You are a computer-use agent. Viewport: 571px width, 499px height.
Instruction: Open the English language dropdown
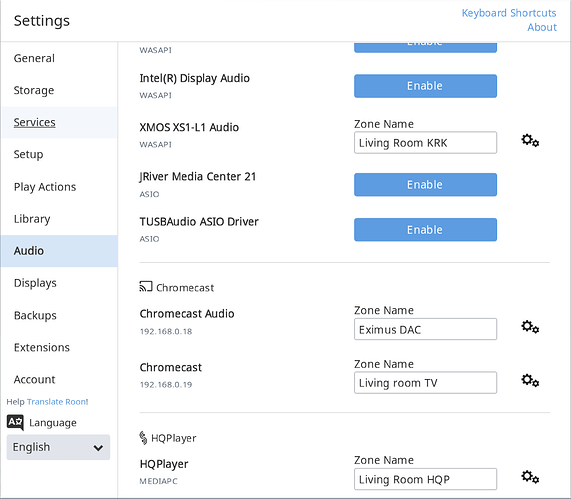click(58, 447)
